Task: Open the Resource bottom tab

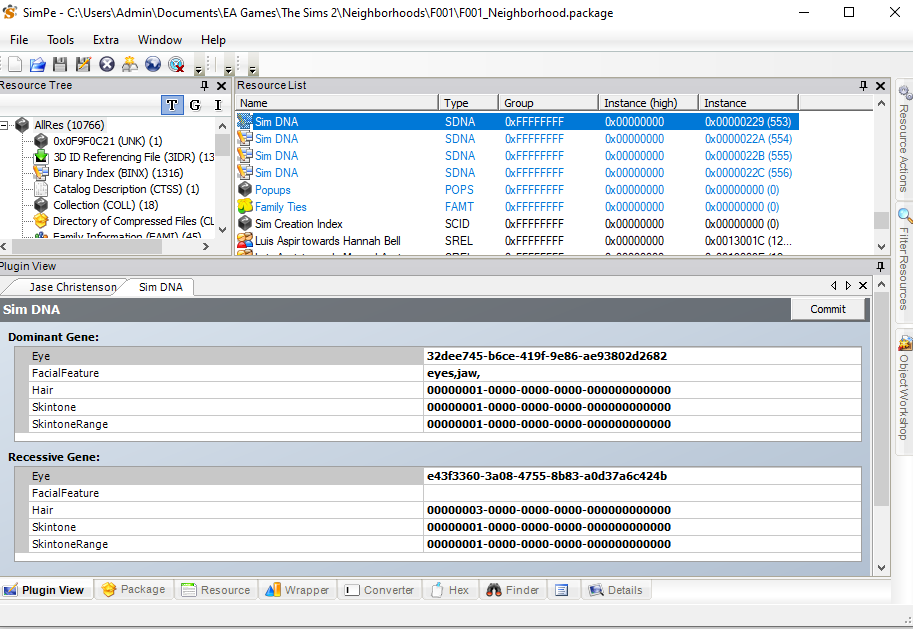Action: pyautogui.click(x=215, y=590)
